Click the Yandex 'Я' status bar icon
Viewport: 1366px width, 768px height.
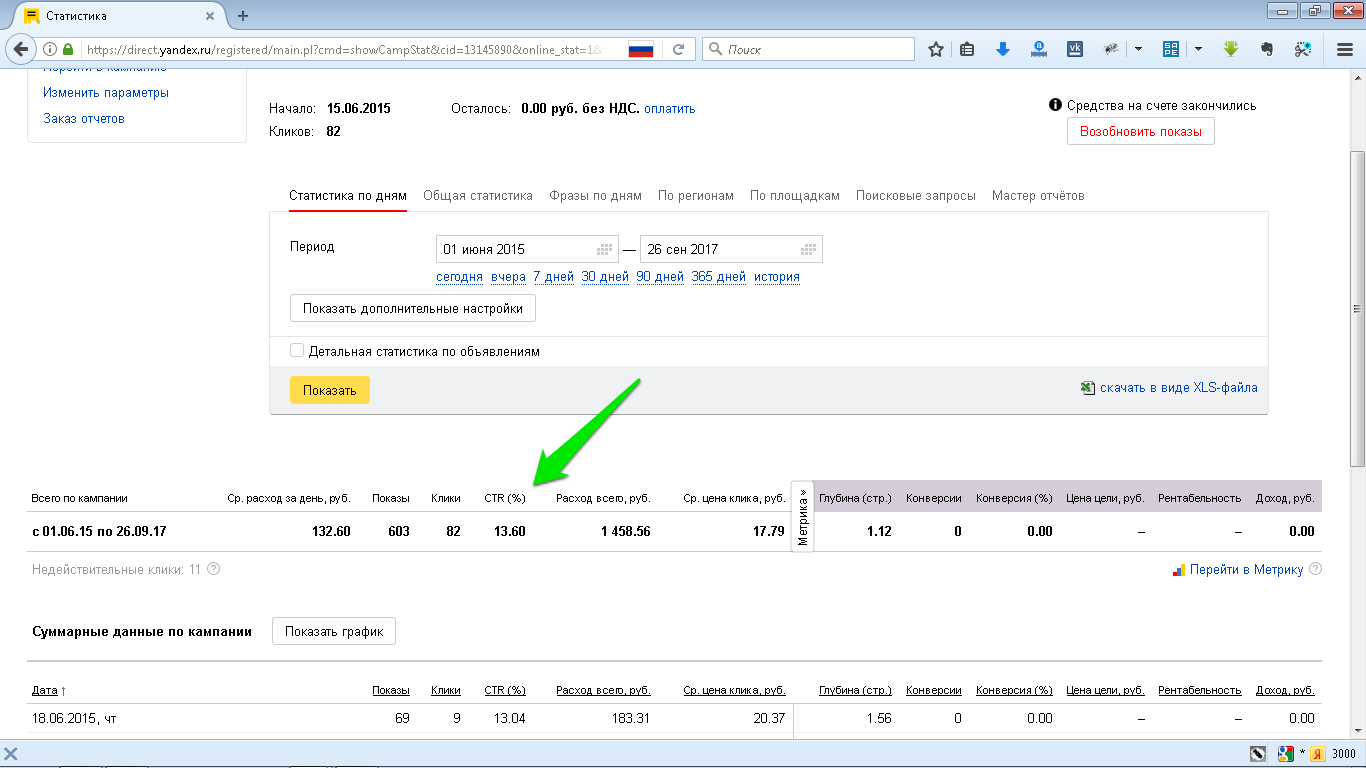(1318, 754)
